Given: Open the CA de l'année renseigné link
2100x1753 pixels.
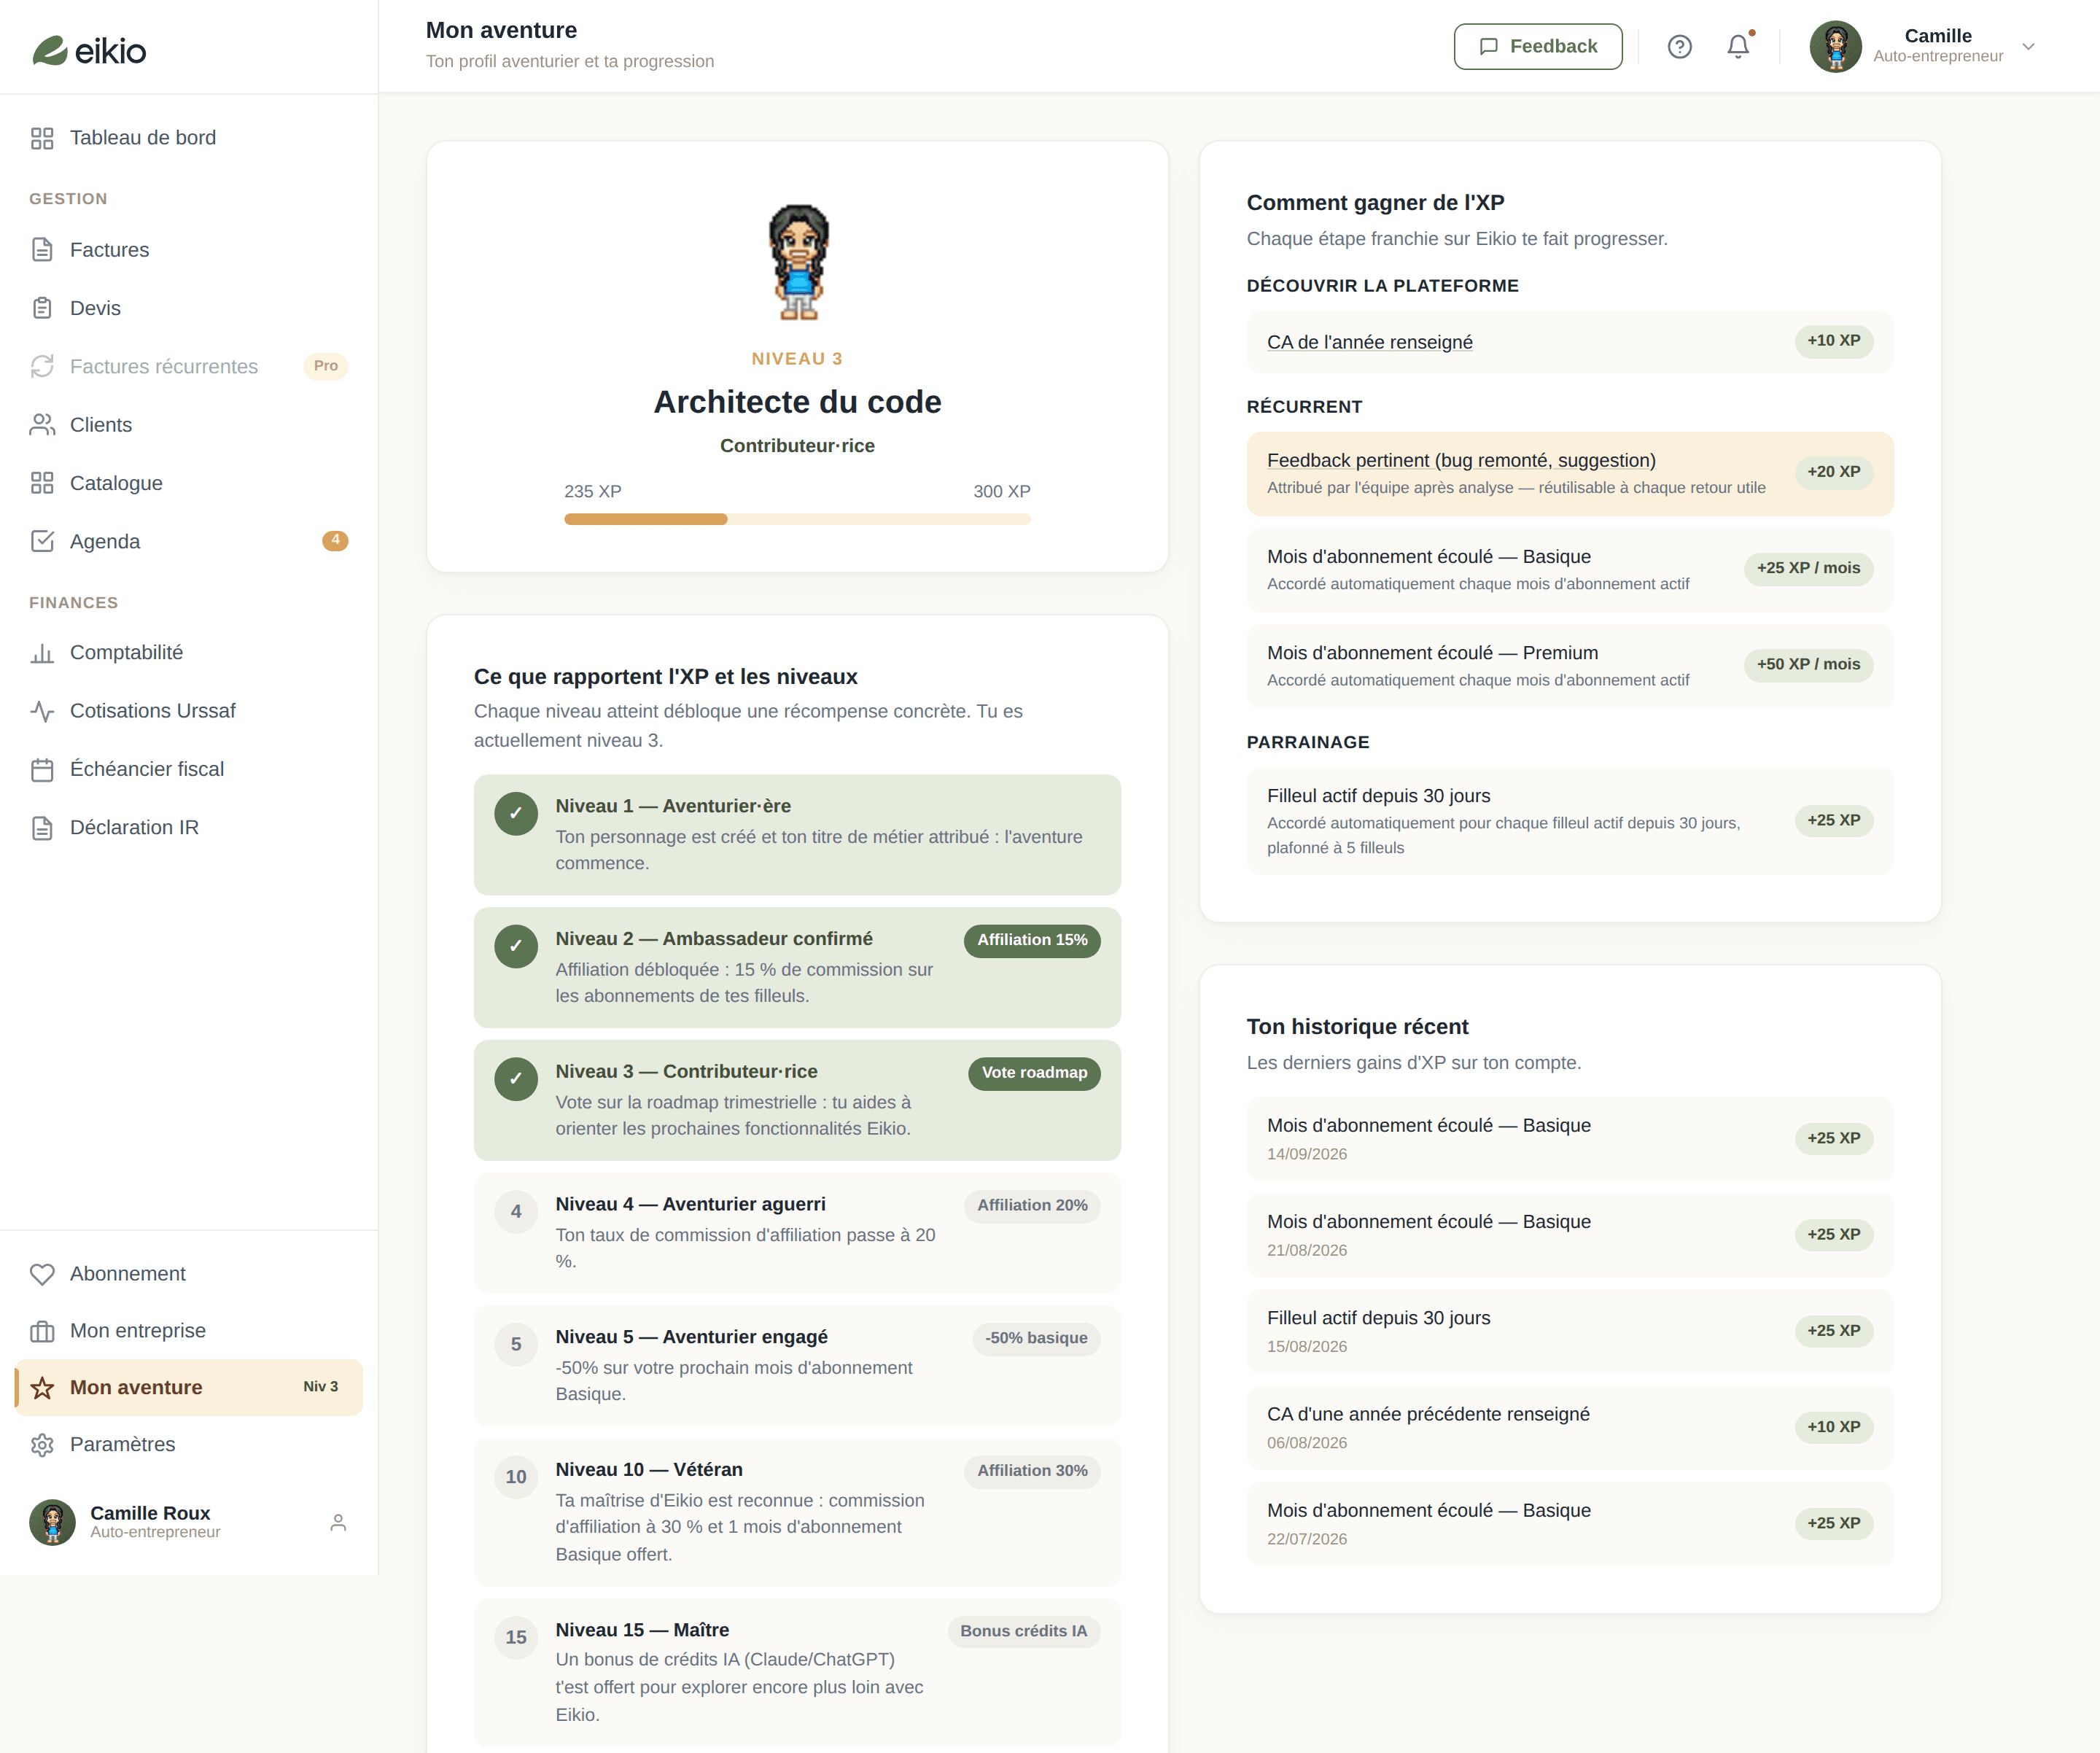Looking at the screenshot, I should click(x=1369, y=342).
